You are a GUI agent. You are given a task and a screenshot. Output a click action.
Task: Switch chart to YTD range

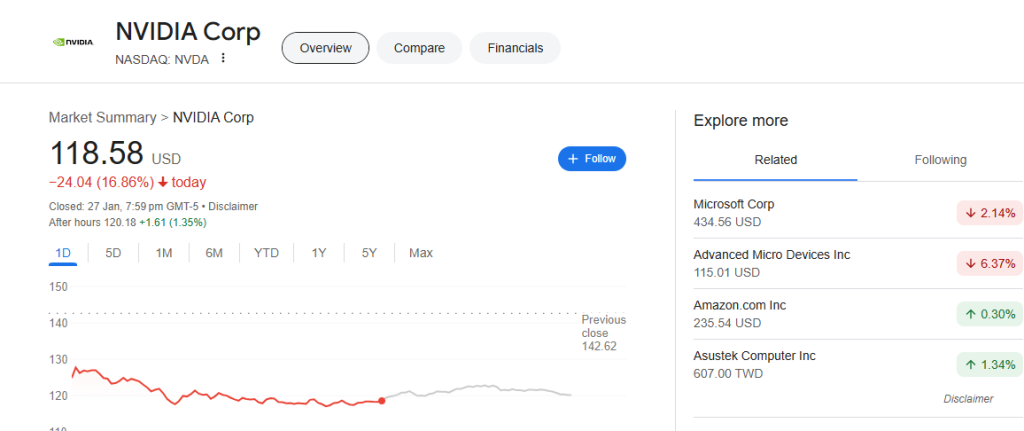click(266, 253)
